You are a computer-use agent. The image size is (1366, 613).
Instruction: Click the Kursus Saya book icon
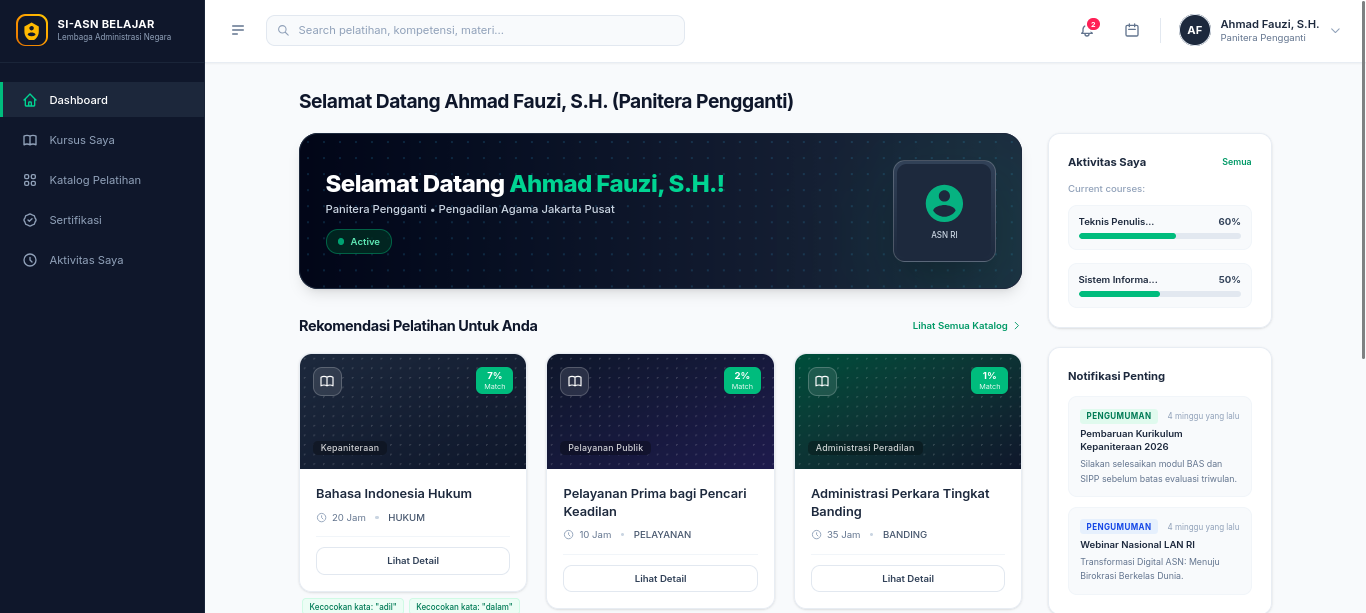30,140
